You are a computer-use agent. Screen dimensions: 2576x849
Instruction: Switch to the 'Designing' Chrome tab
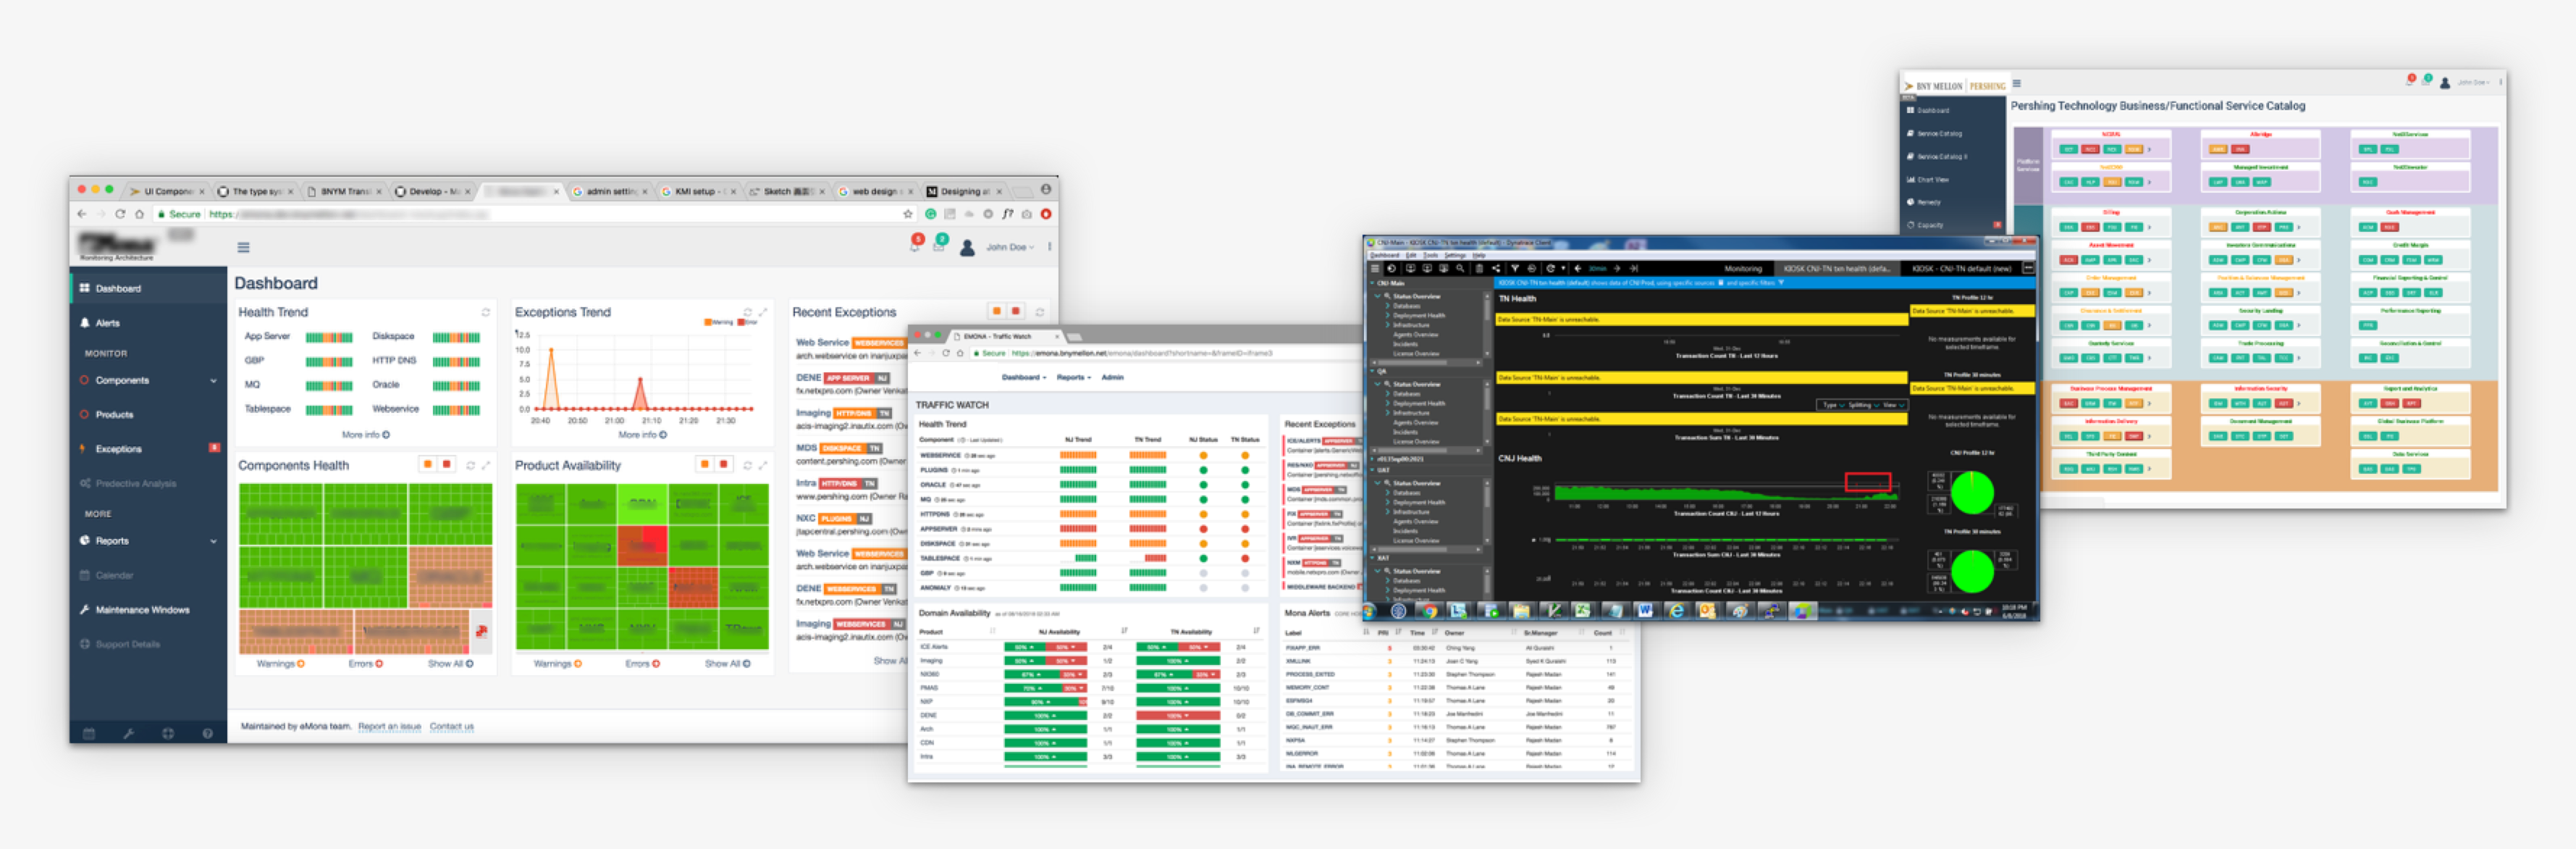tap(965, 191)
